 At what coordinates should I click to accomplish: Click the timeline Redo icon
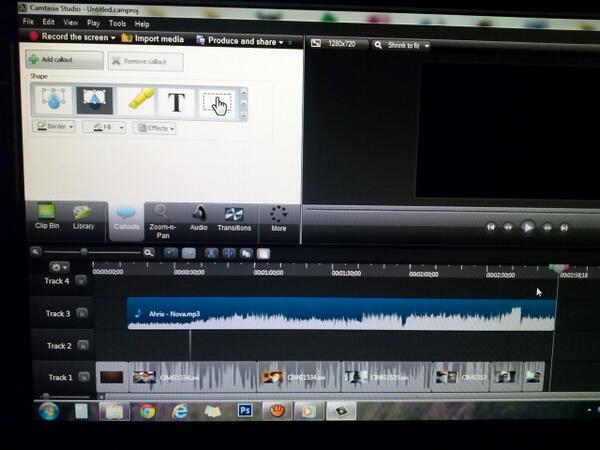[189, 253]
